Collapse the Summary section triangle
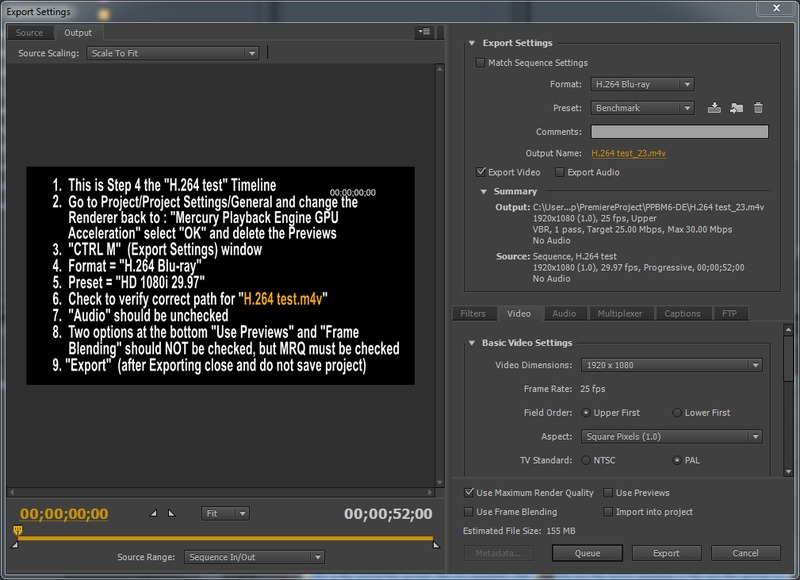Viewport: 800px width, 580px height. (x=485, y=191)
